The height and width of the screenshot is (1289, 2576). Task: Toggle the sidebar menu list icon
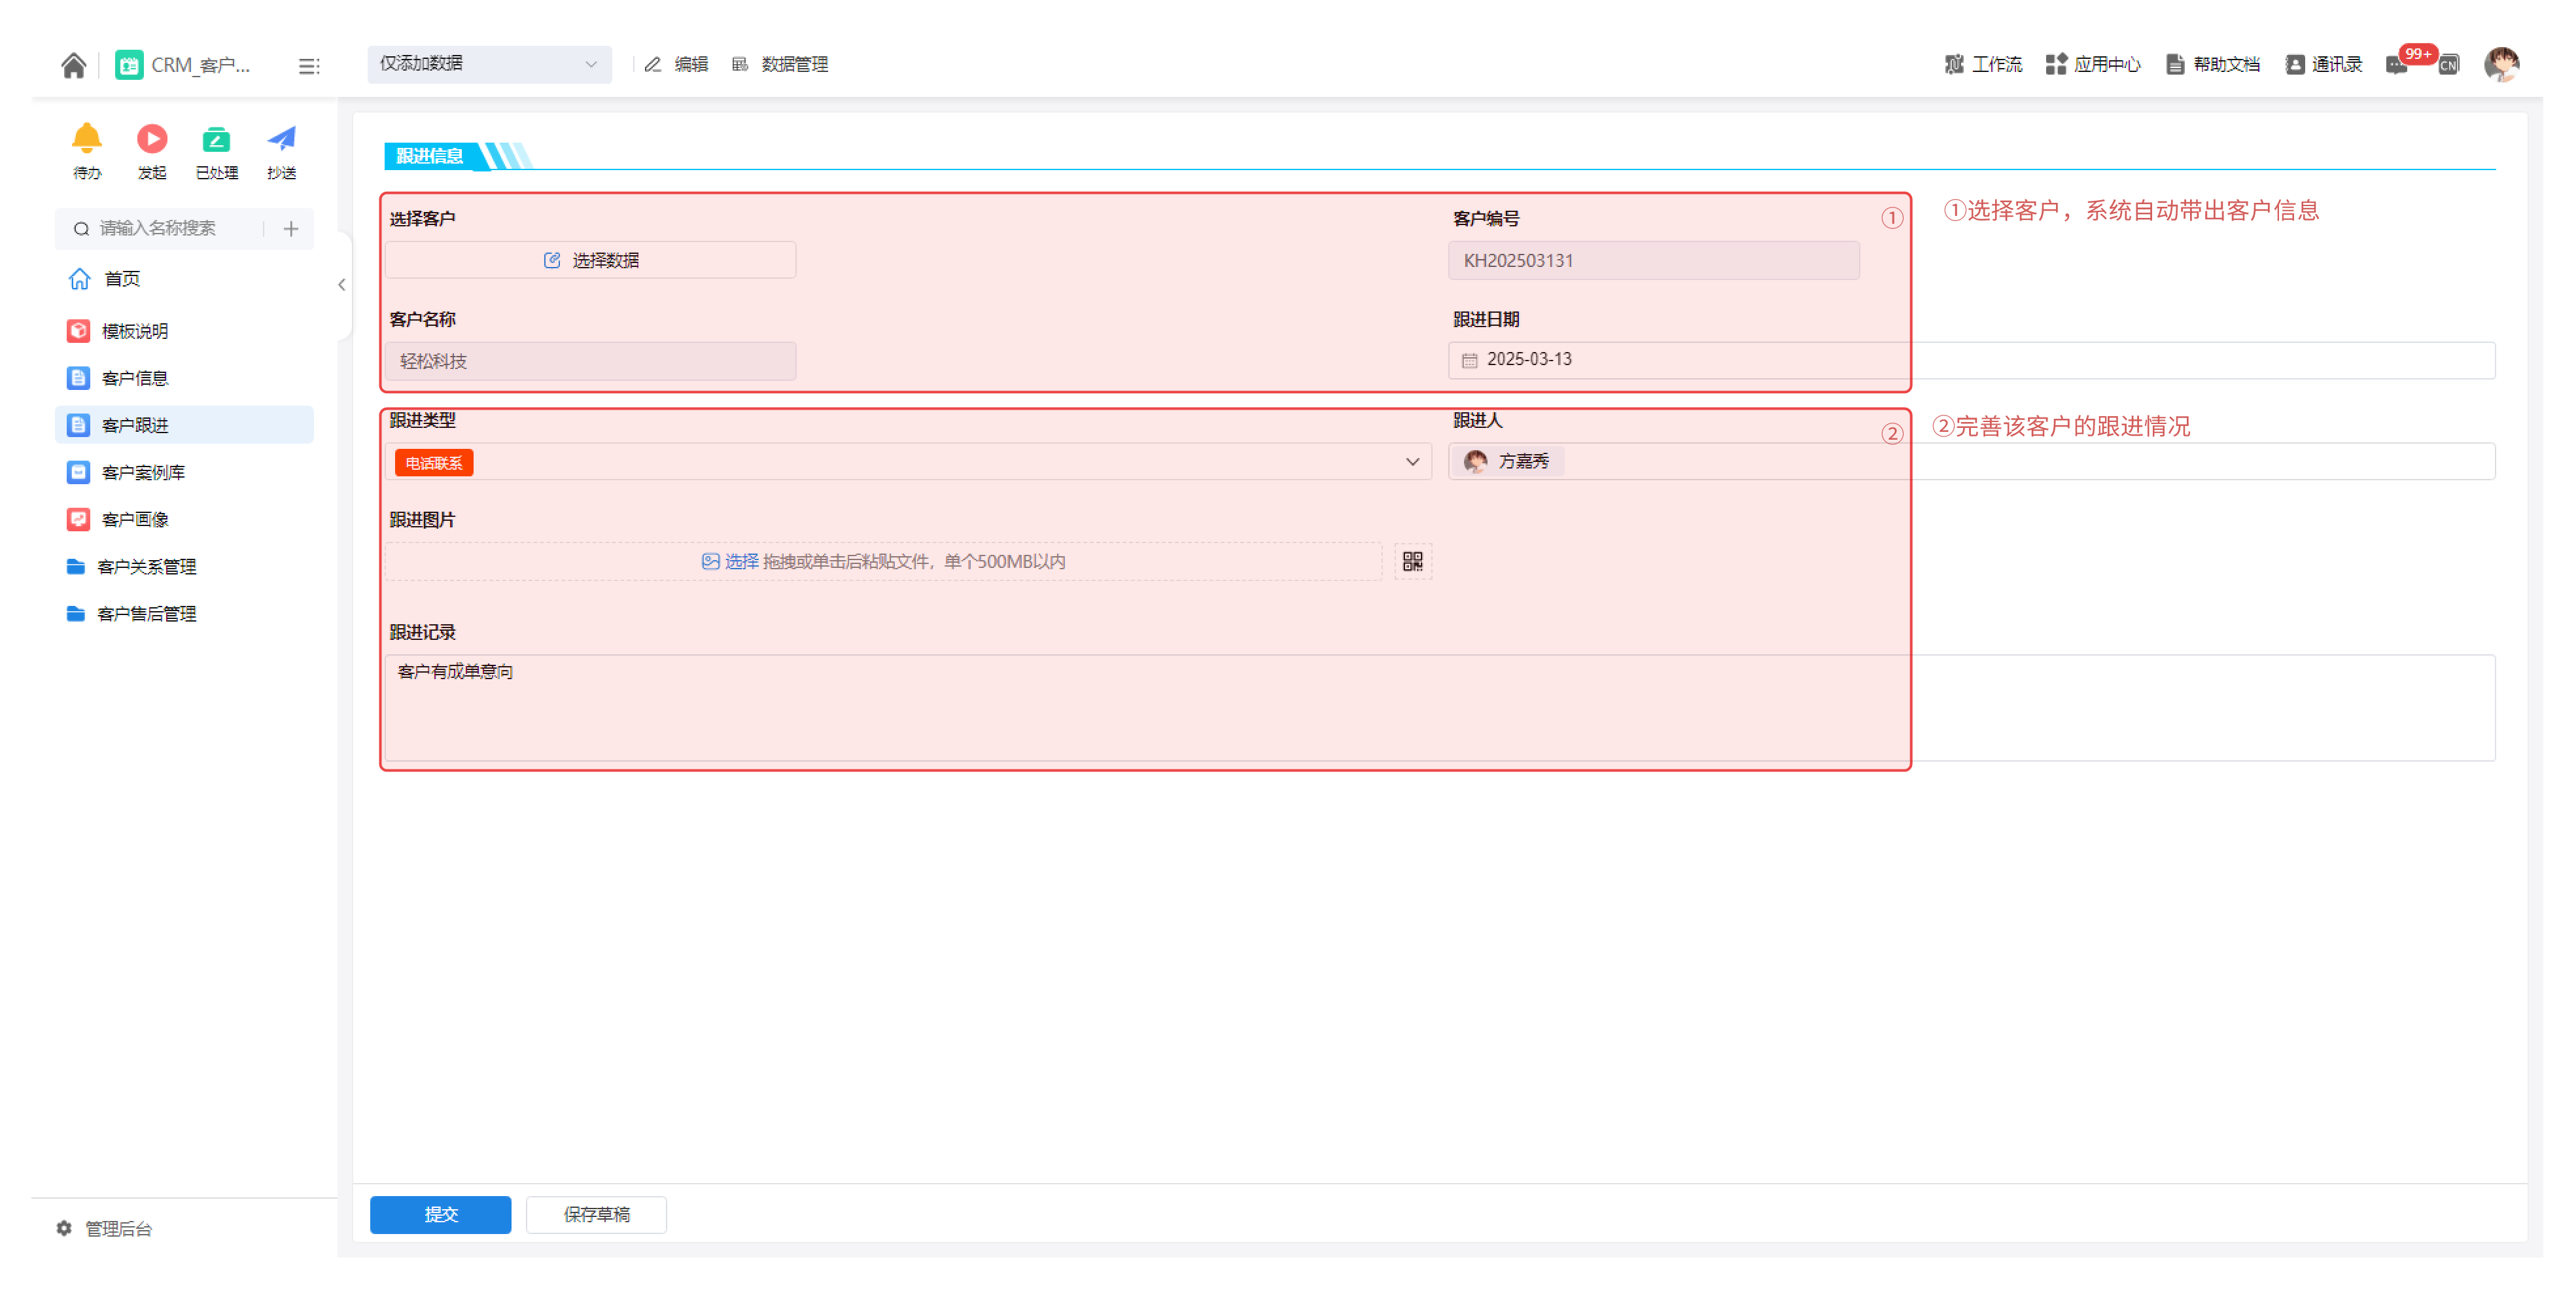click(309, 66)
